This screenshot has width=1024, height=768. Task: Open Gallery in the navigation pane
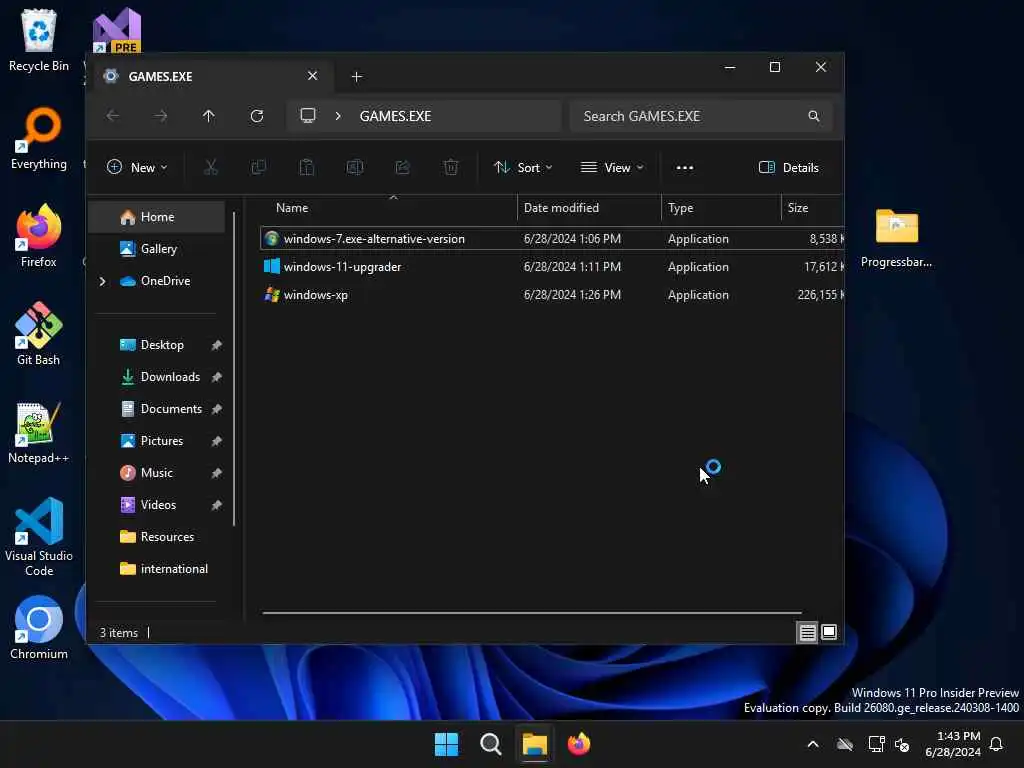tap(157, 249)
